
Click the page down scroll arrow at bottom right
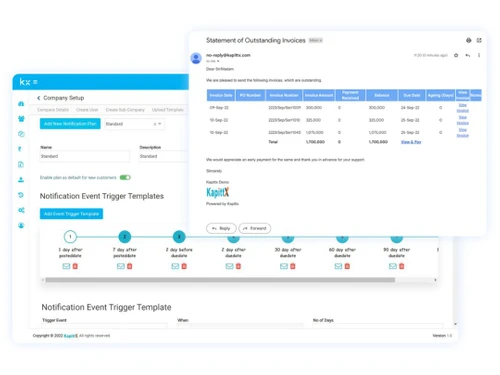[x=455, y=324]
